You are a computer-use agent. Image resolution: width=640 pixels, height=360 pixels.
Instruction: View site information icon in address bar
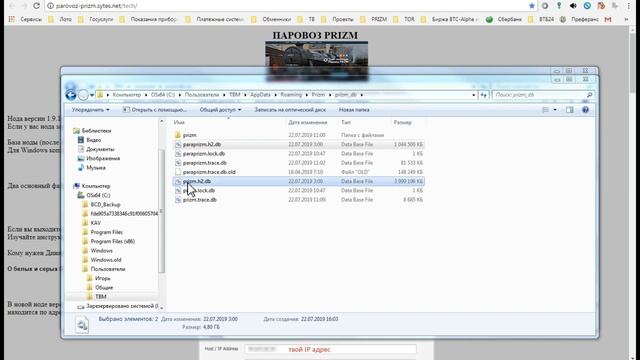(50, 6)
